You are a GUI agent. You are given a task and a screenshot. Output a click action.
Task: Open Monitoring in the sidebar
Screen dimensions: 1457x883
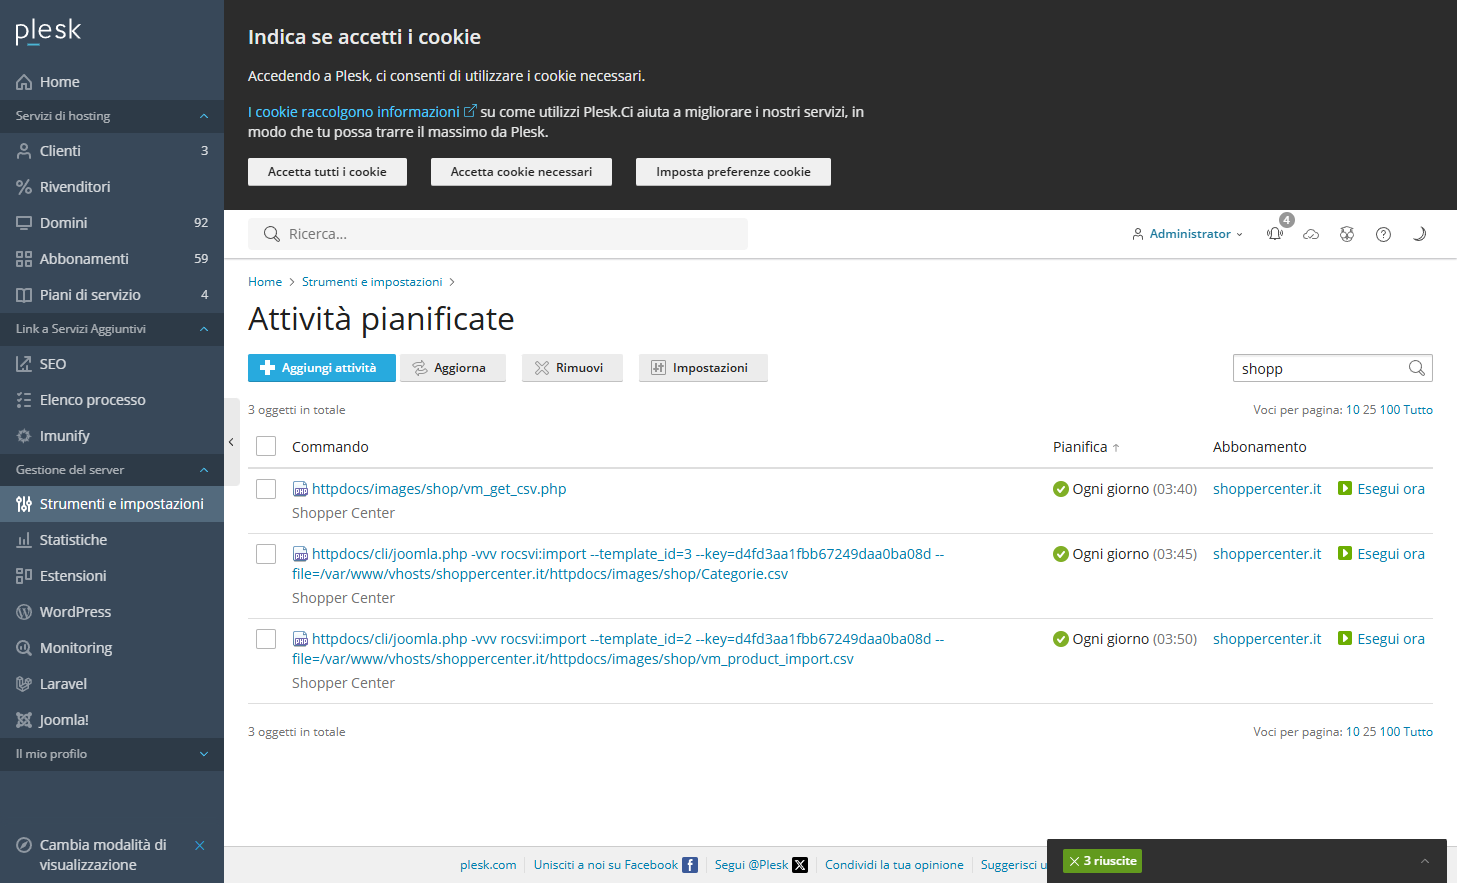point(112,648)
